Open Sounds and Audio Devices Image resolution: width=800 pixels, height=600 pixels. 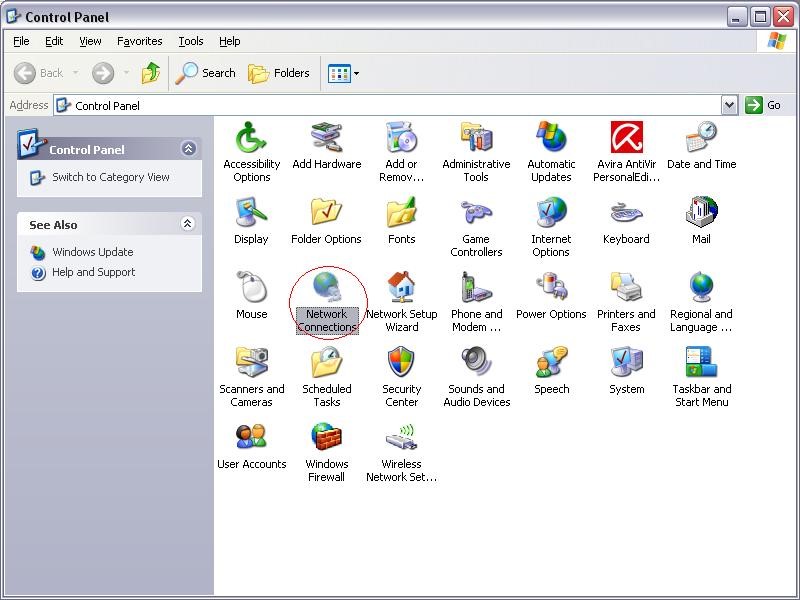pos(477,363)
